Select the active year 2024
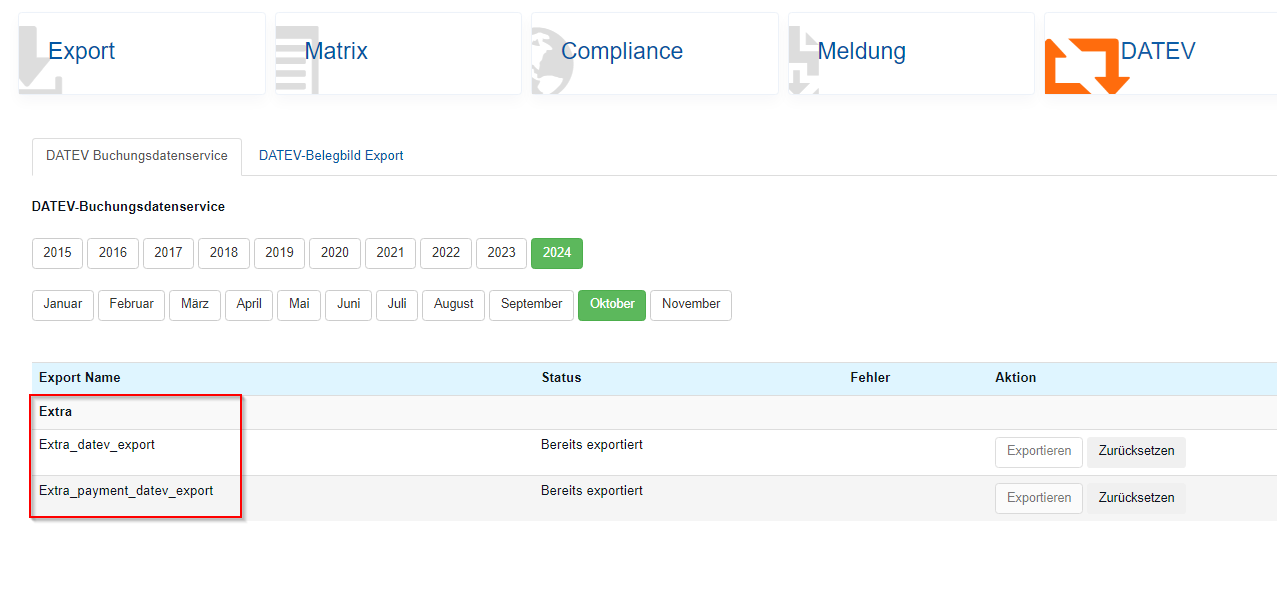 [x=557, y=253]
